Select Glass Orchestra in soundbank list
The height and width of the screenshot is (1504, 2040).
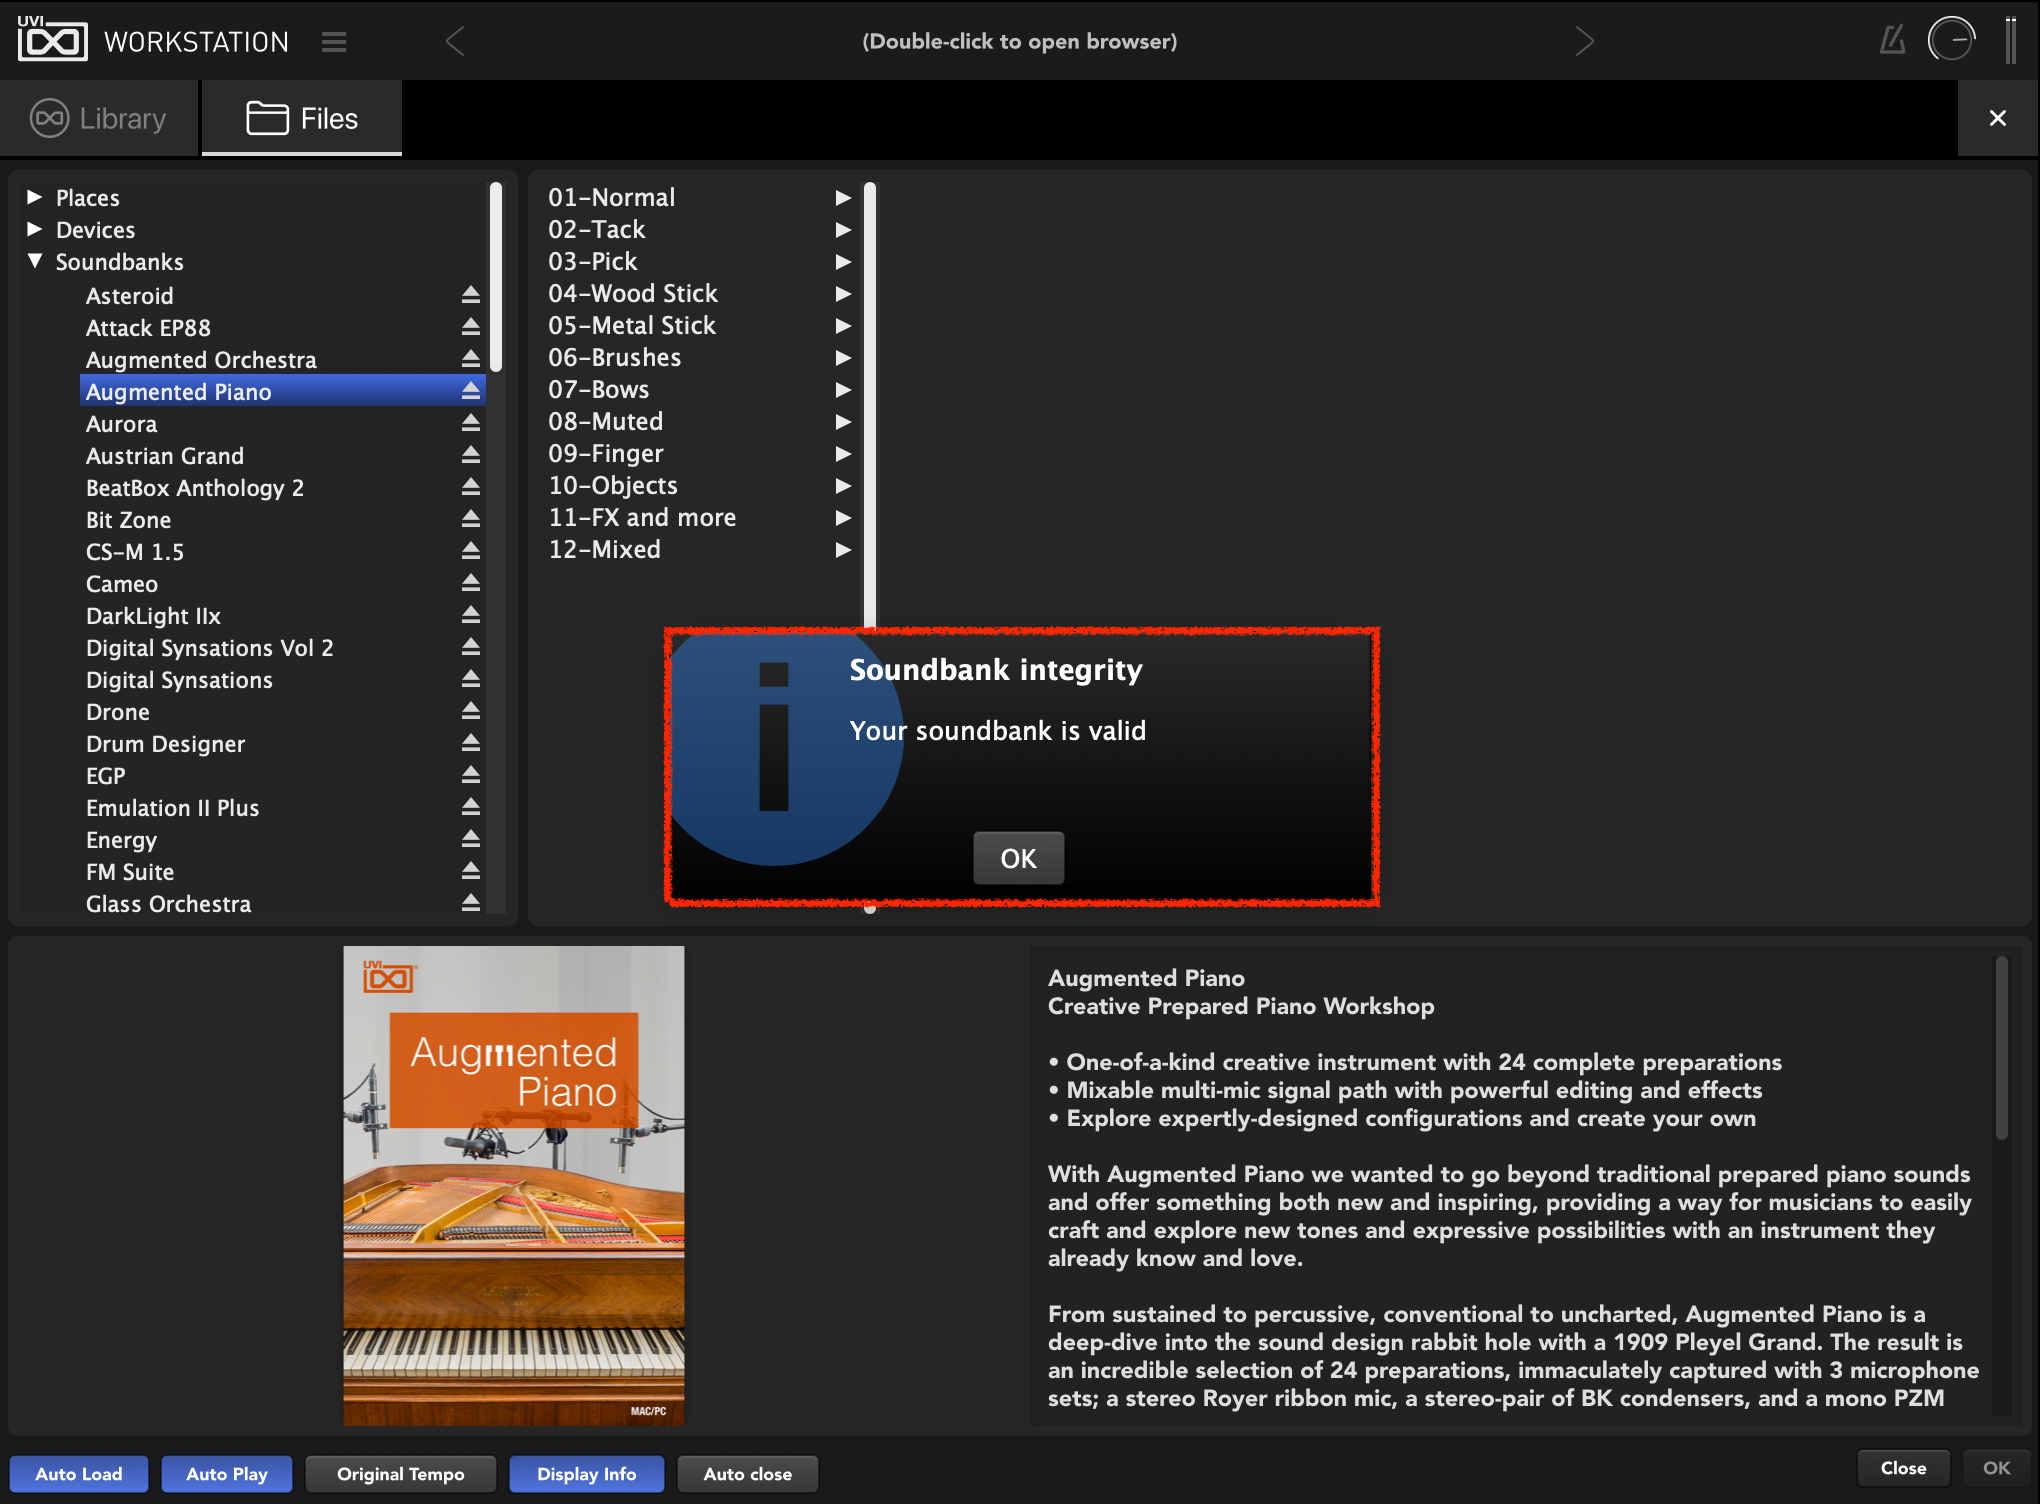(281, 903)
